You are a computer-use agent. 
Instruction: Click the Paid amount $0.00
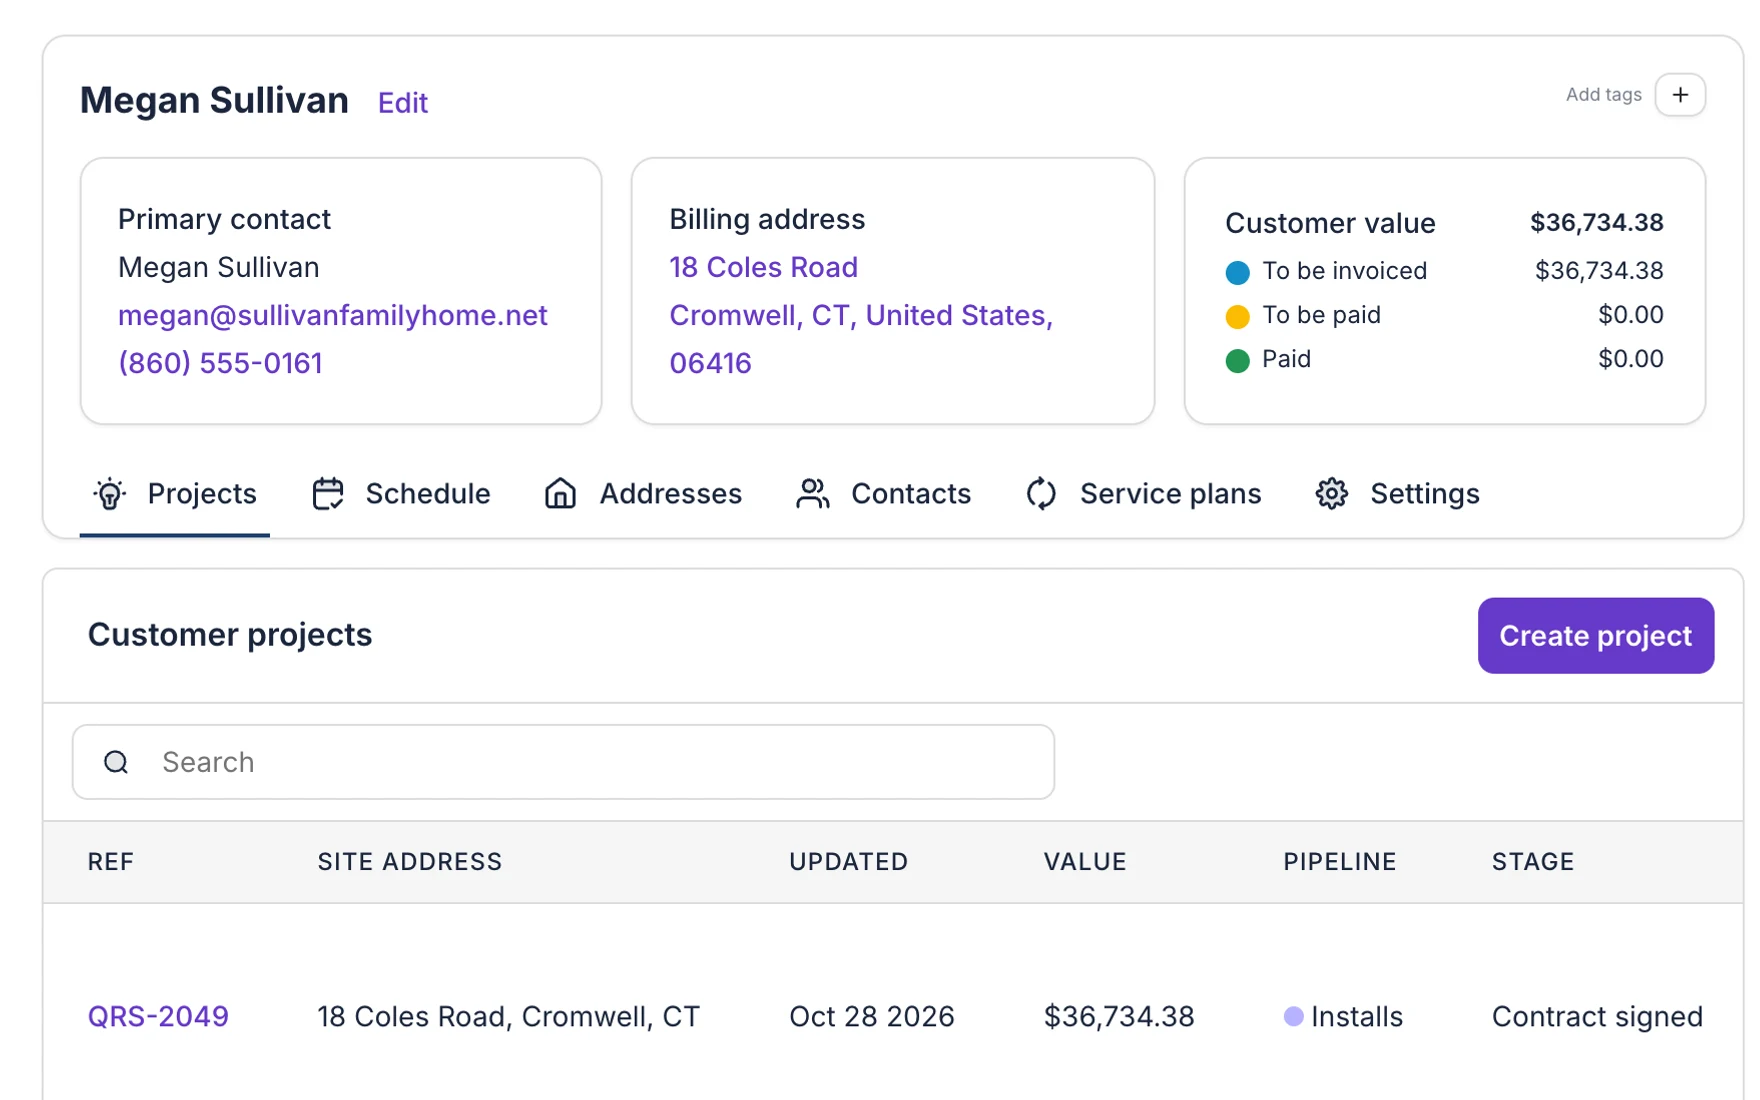coord(1631,359)
